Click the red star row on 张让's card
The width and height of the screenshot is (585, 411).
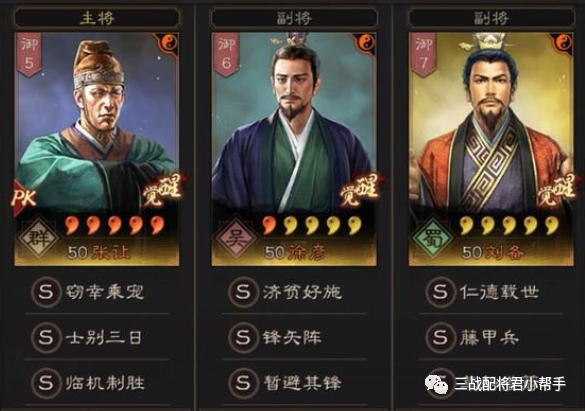115,225
